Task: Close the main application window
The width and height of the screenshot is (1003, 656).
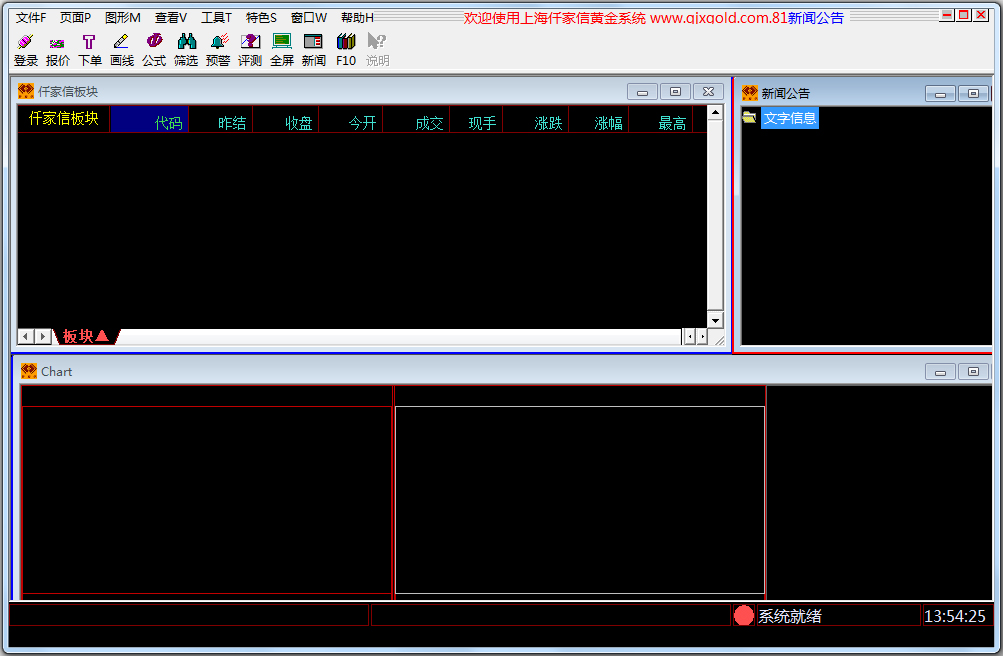Action: point(981,15)
